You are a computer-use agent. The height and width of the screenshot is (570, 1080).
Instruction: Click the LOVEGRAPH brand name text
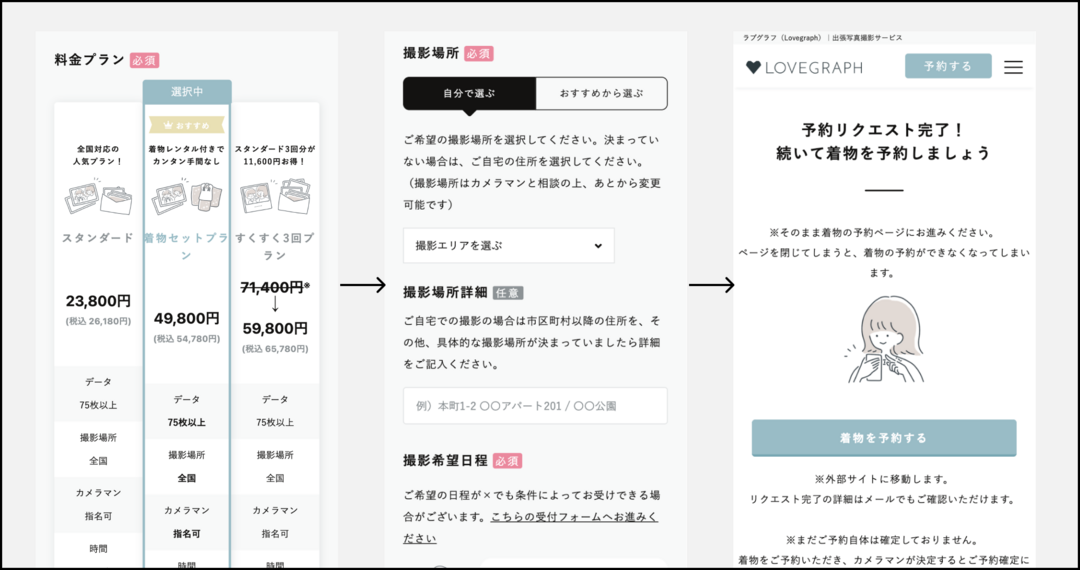813,67
